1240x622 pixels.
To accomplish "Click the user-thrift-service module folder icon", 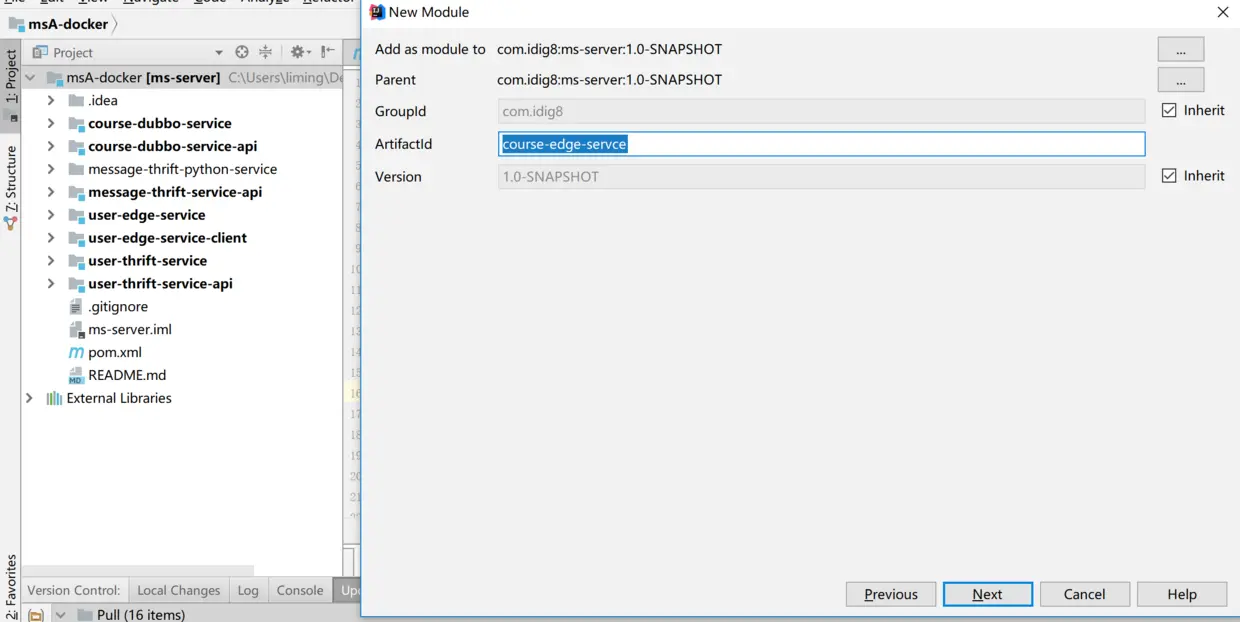I will tap(76, 261).
